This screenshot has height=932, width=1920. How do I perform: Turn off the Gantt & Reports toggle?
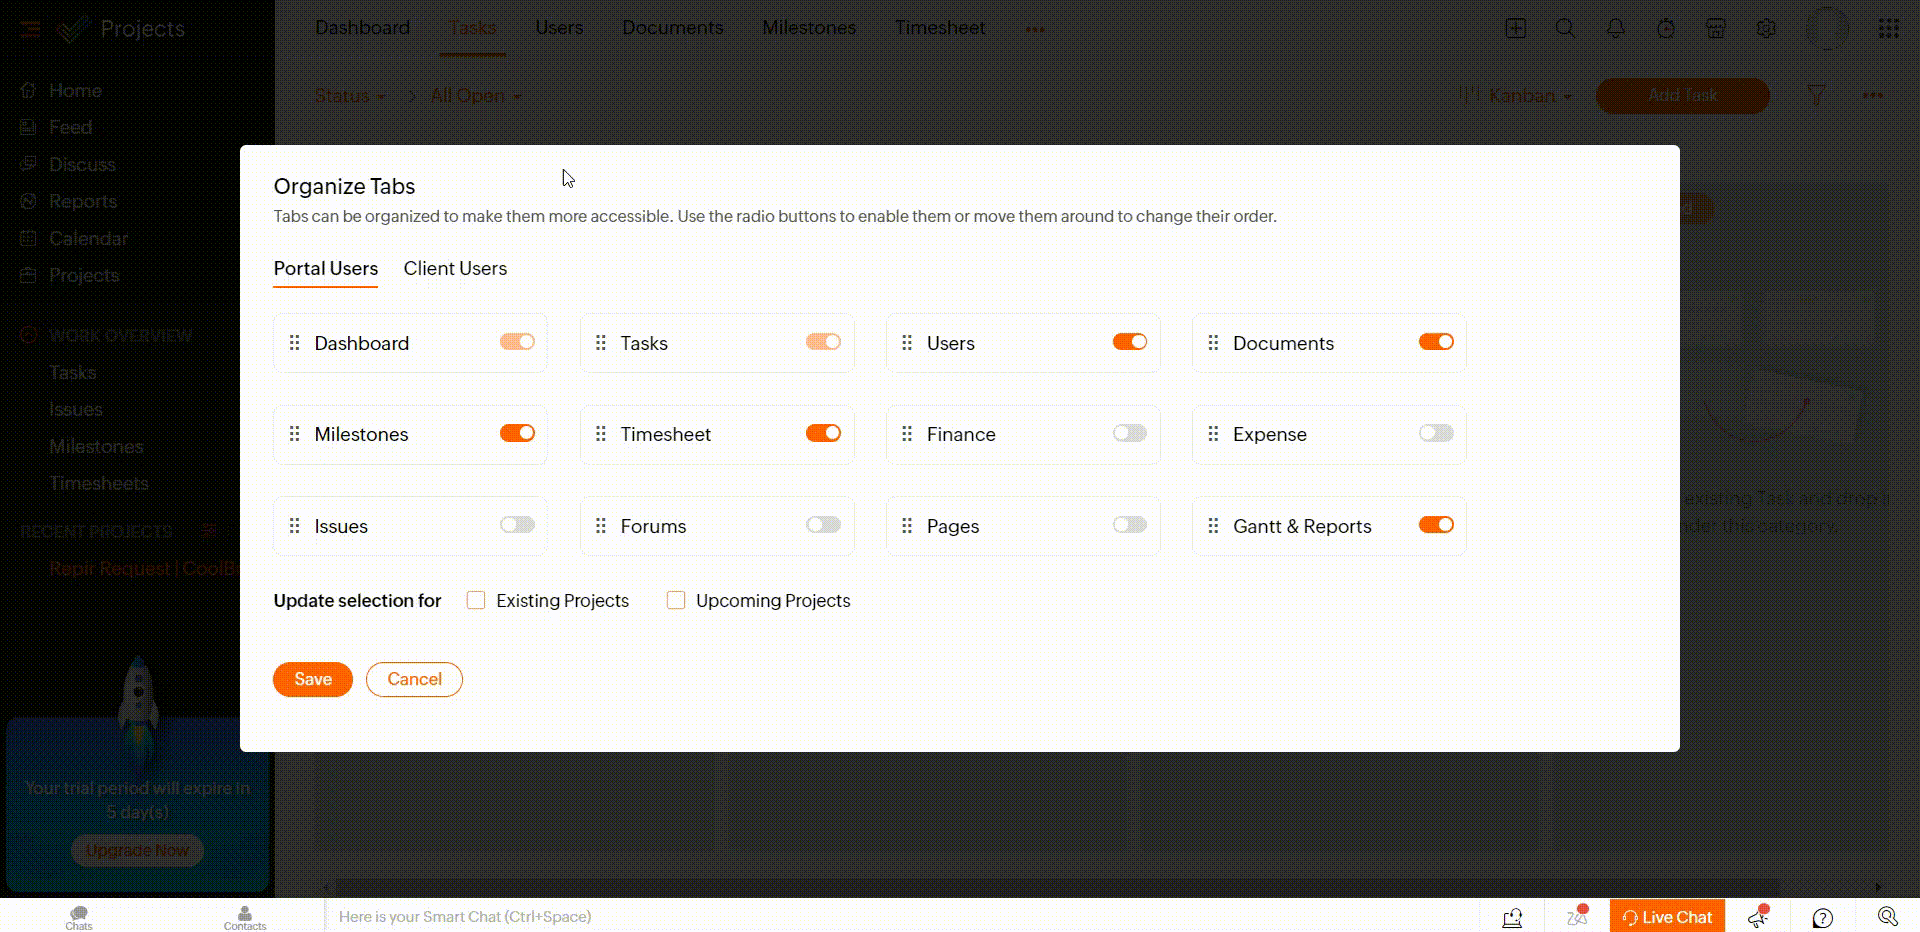click(x=1435, y=525)
